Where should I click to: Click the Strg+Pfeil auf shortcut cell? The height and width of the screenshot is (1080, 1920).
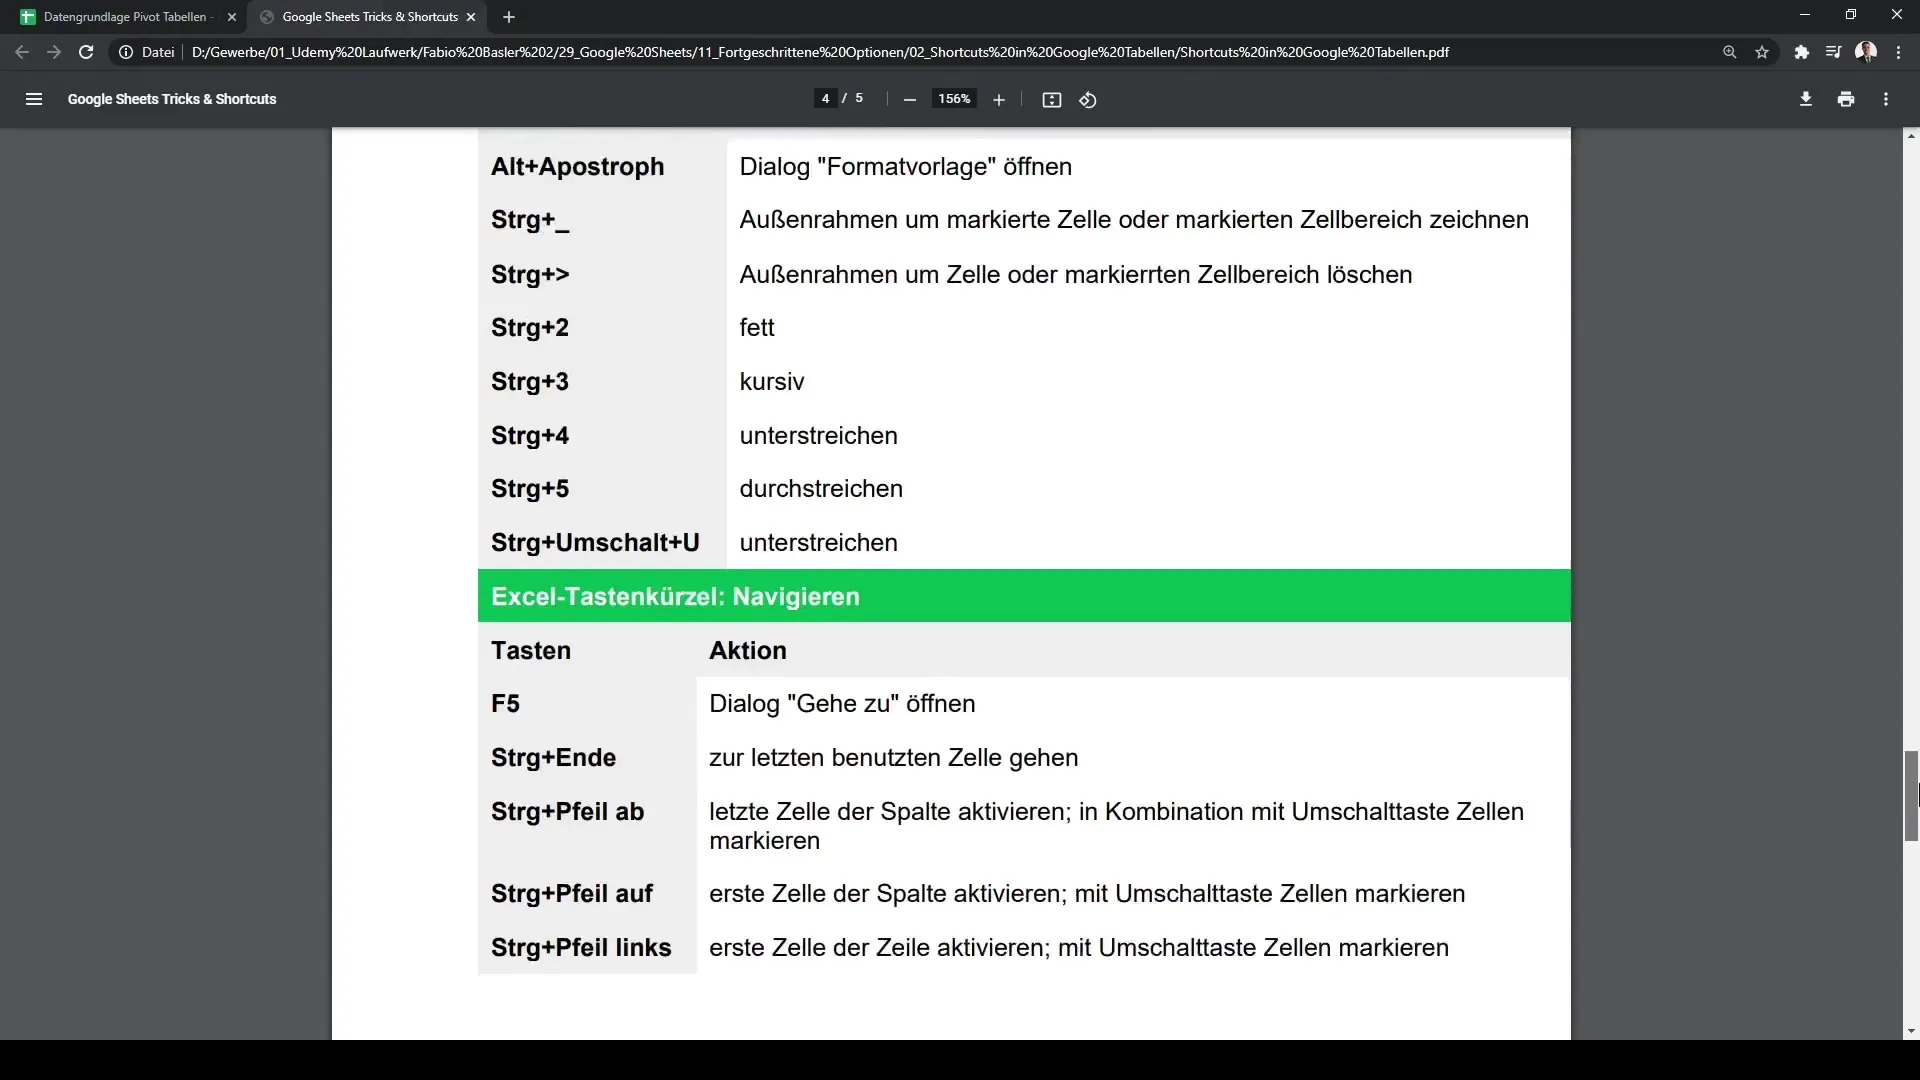587,893
